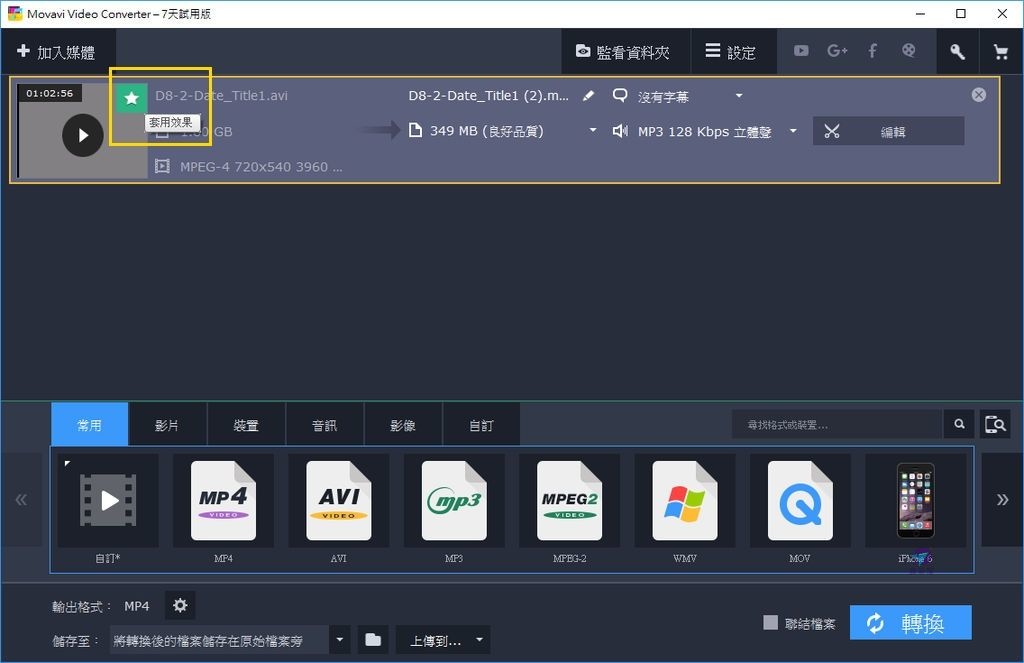Click the format search input field
Screen dimensions: 1024x663
837,425
